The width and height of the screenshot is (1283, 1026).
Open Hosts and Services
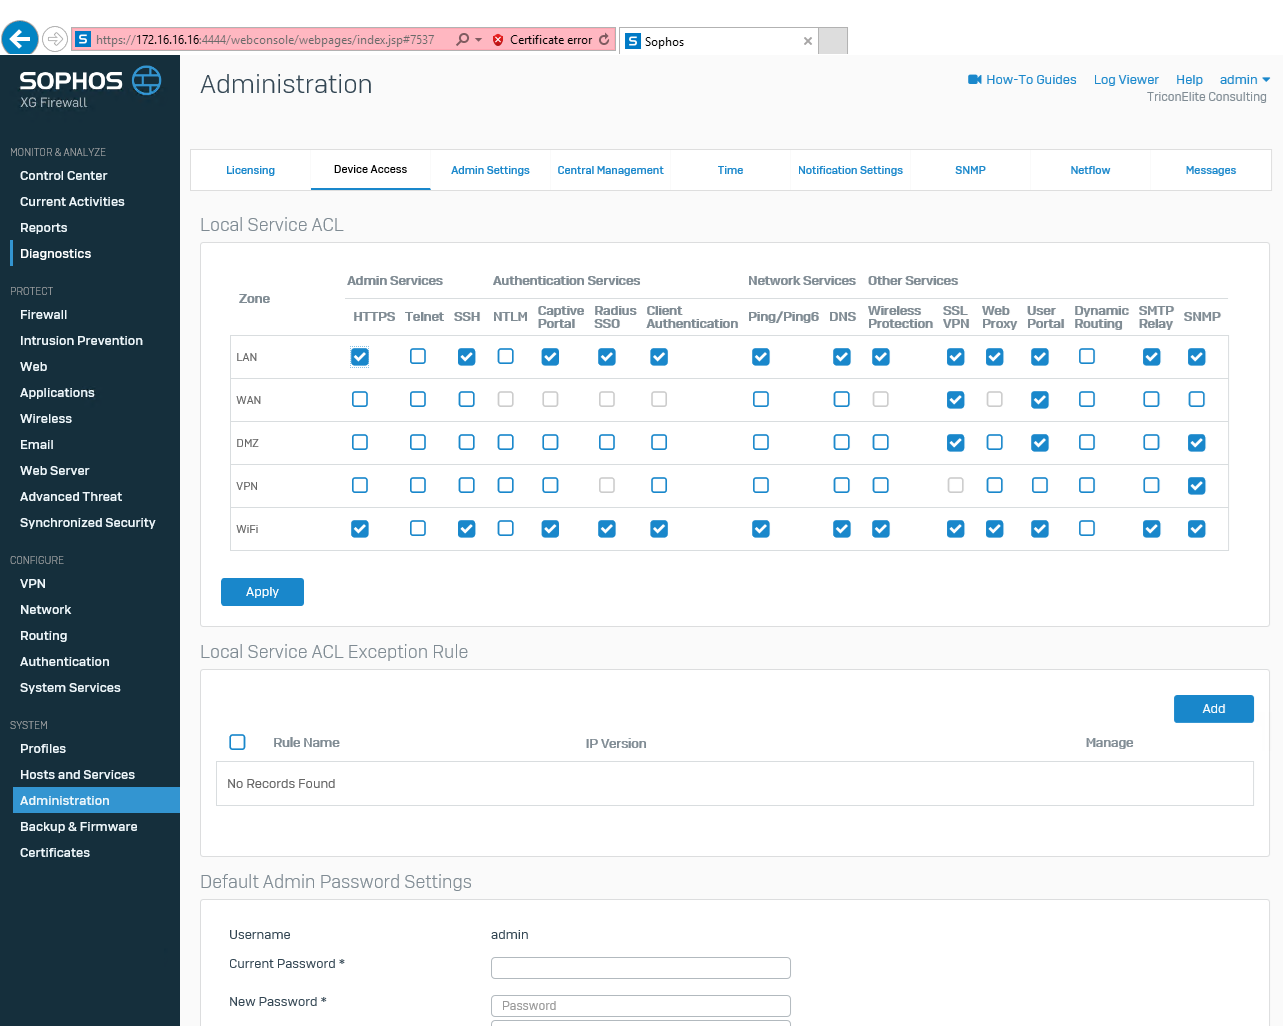coord(77,775)
